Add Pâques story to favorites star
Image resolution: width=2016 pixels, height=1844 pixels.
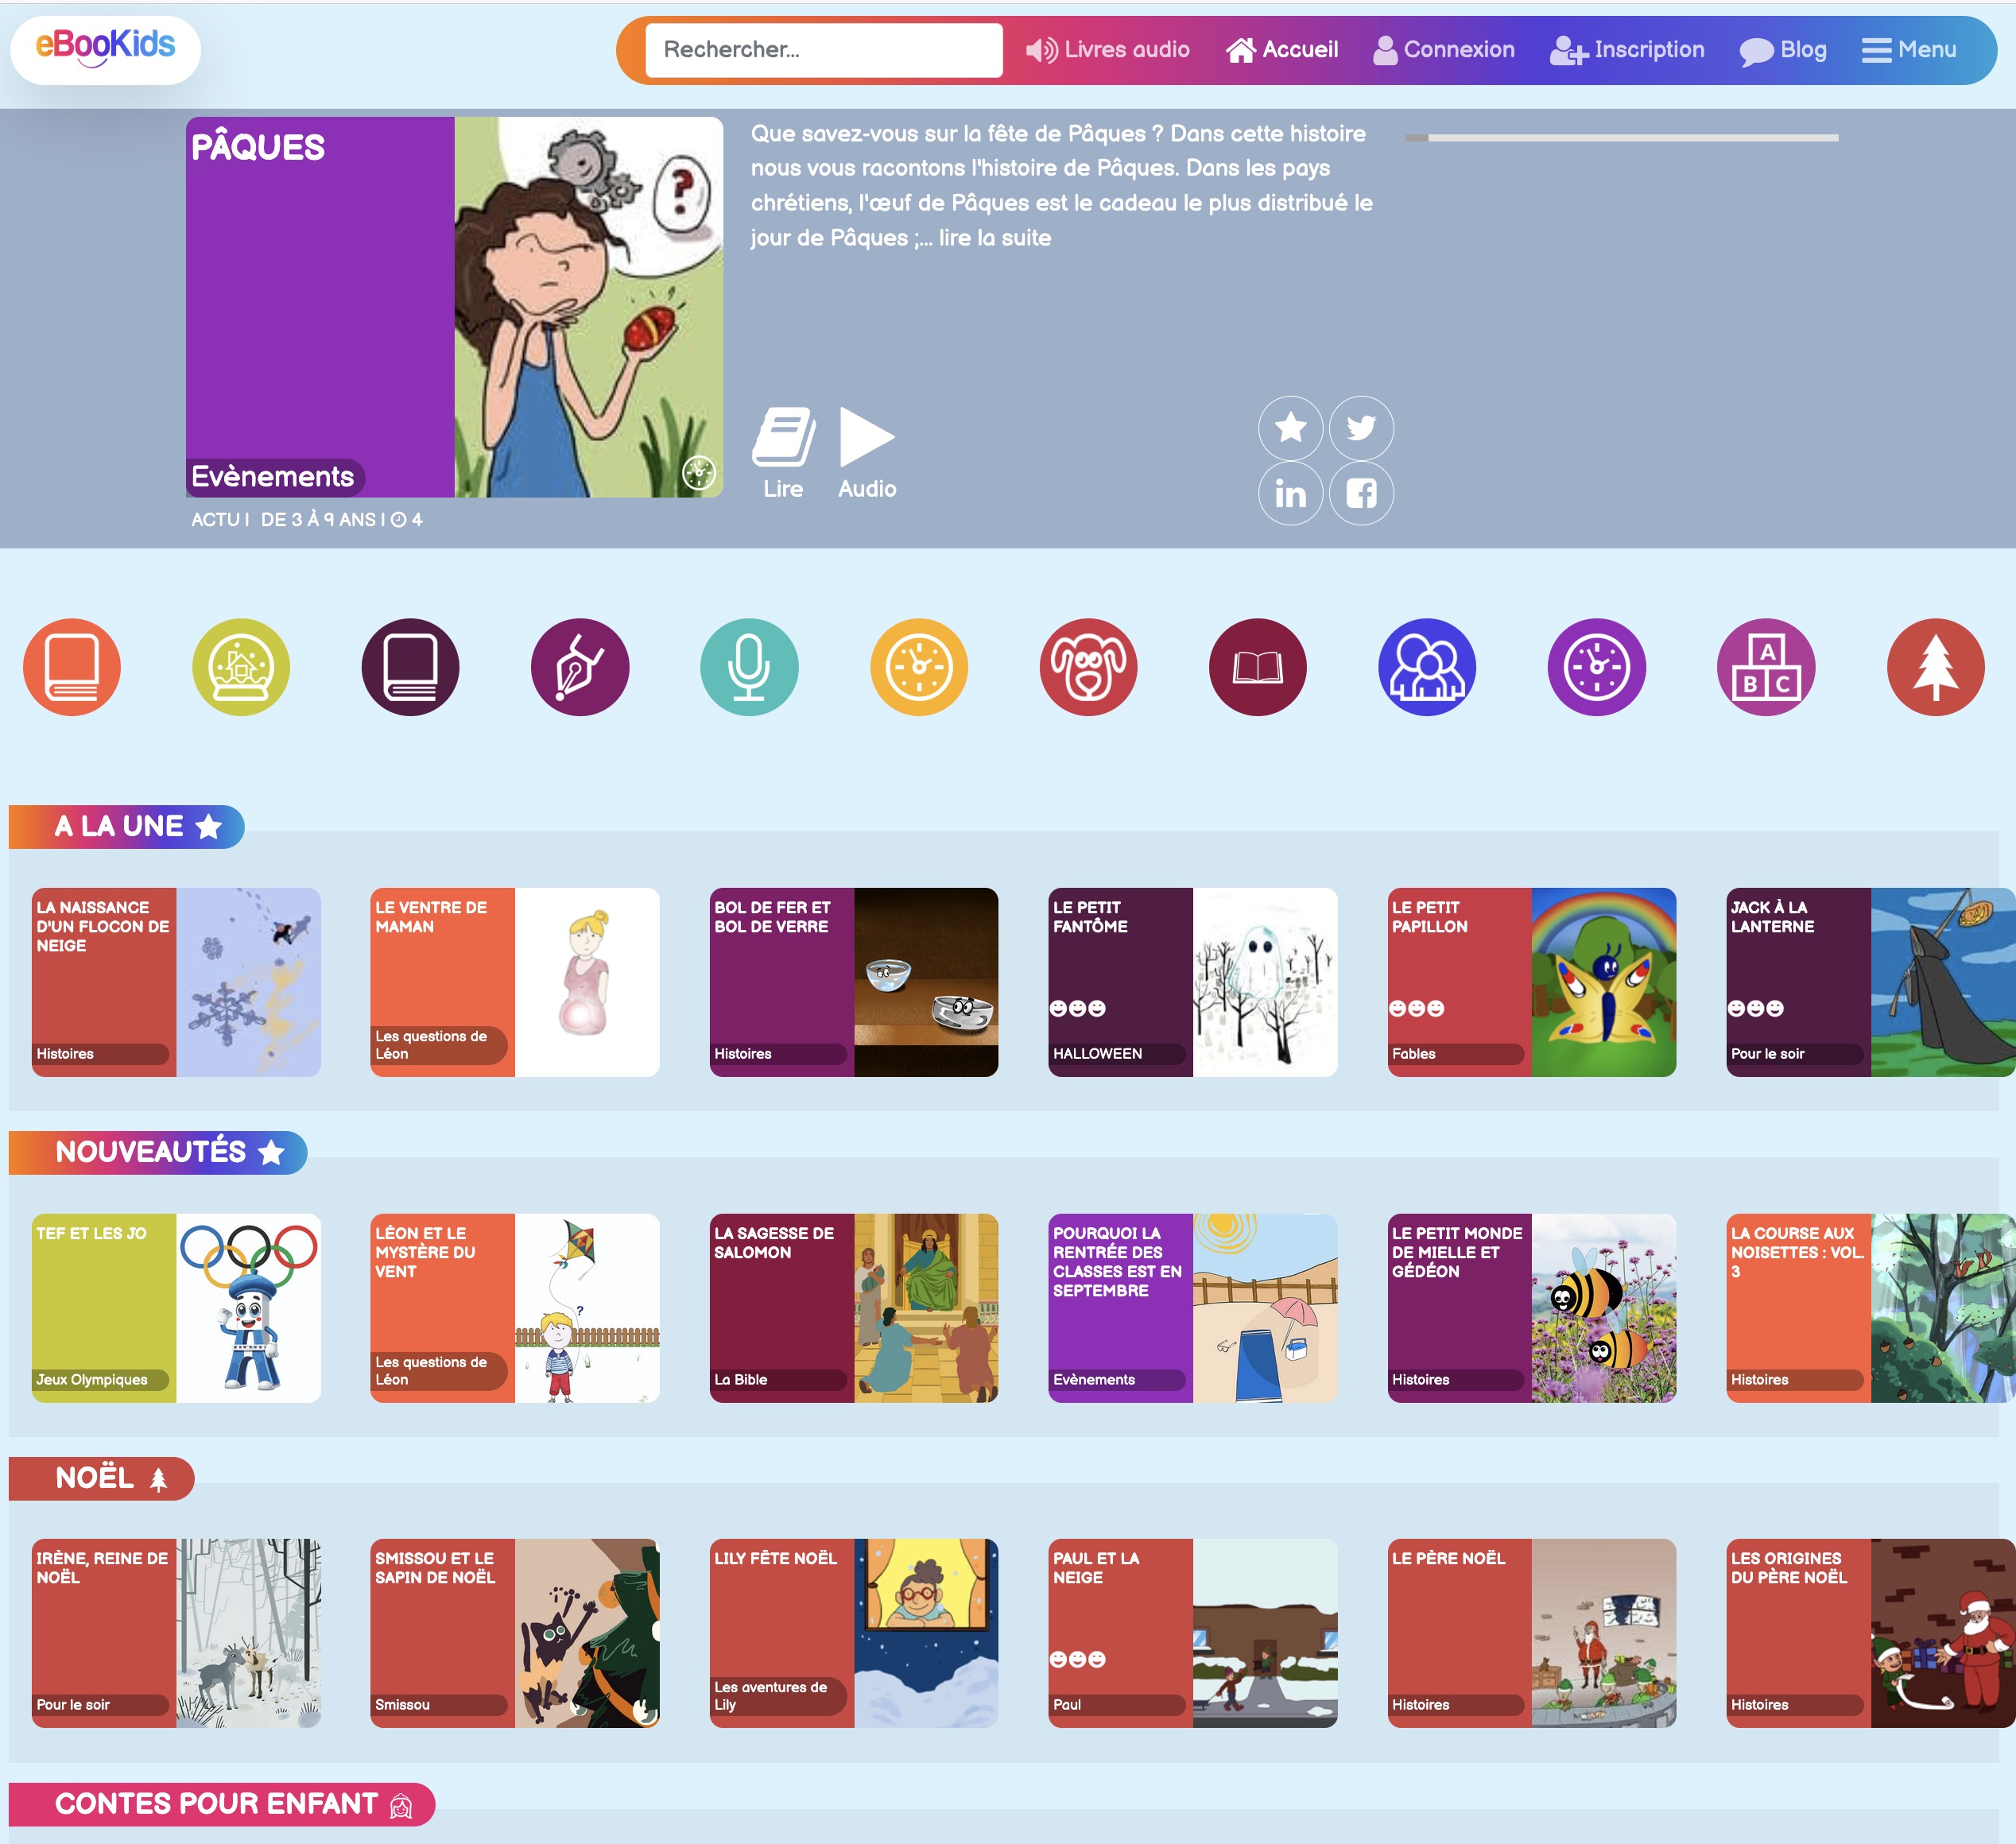[1290, 428]
